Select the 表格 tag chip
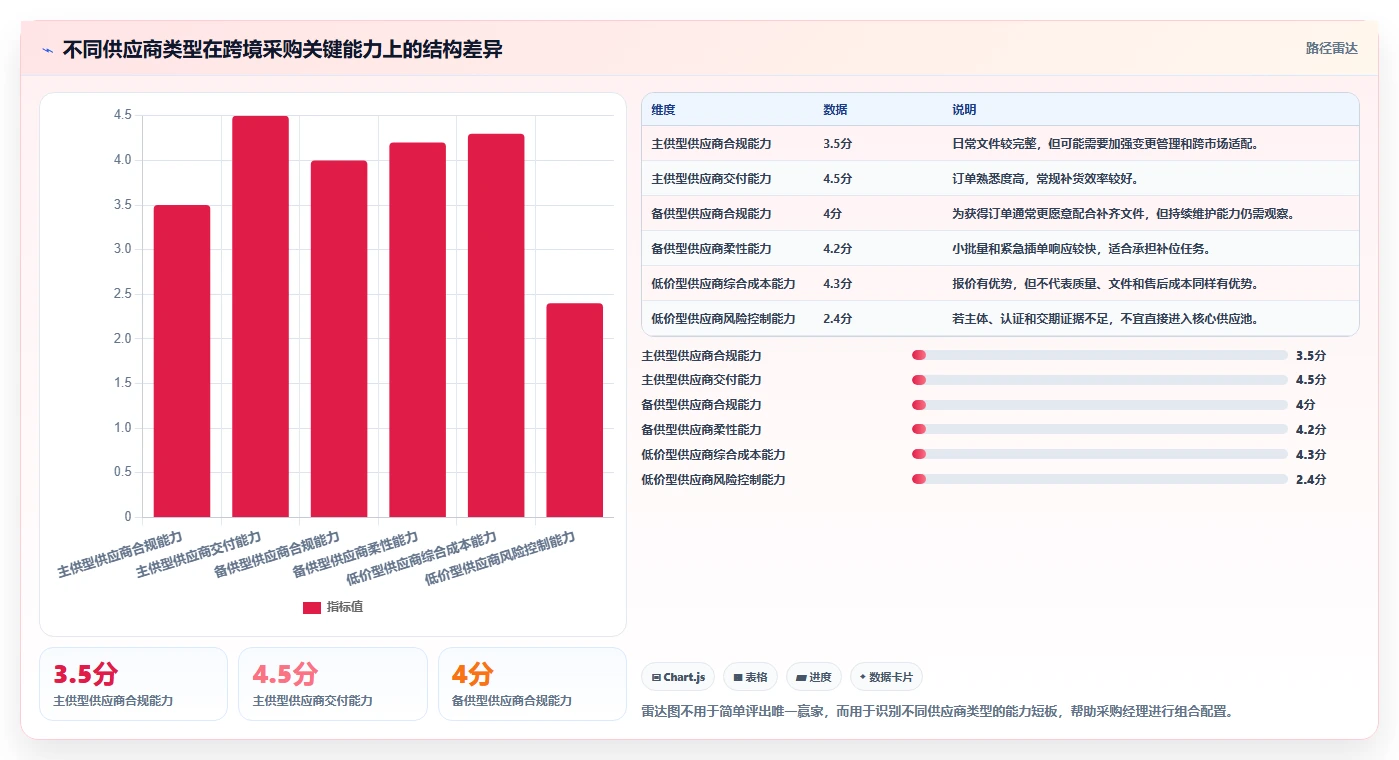Screen dimensions: 1399x760 click(750, 677)
